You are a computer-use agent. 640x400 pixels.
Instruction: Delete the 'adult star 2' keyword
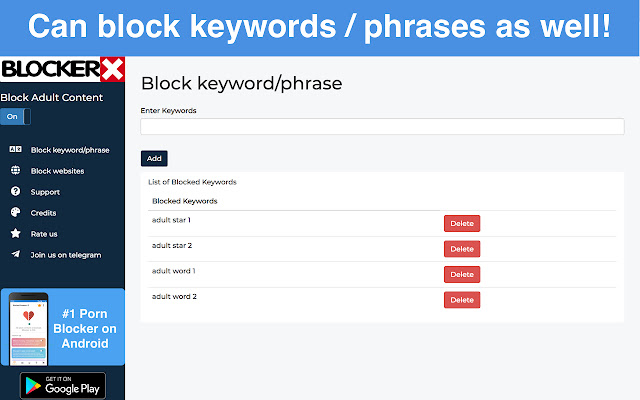tap(461, 249)
